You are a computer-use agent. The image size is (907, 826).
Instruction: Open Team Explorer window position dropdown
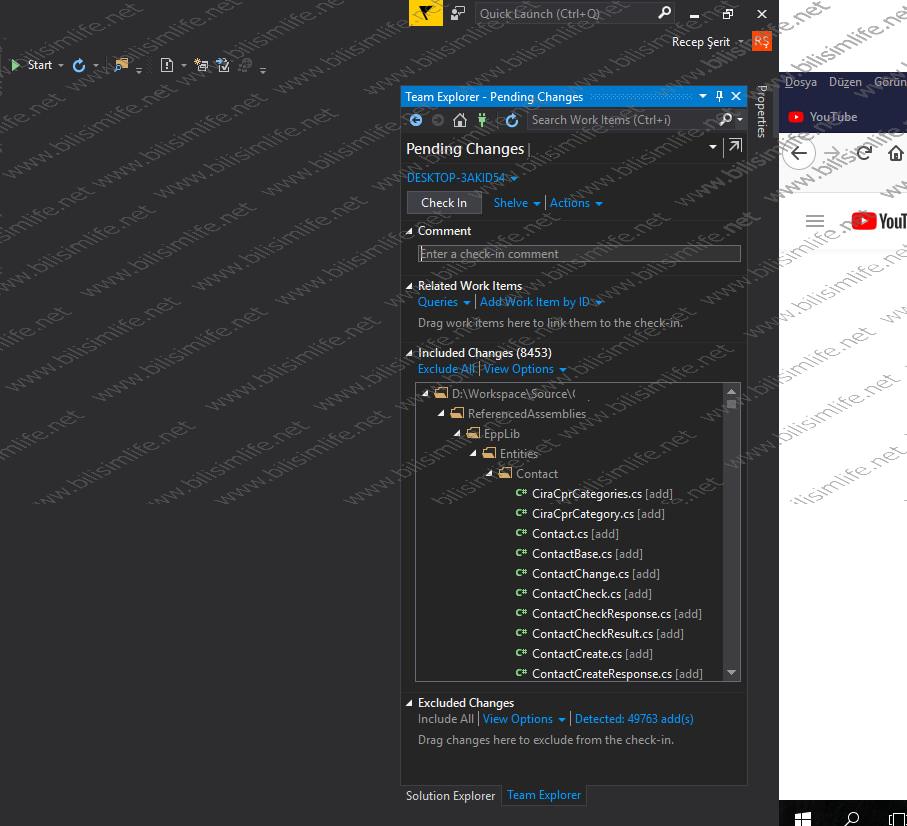(x=703, y=96)
